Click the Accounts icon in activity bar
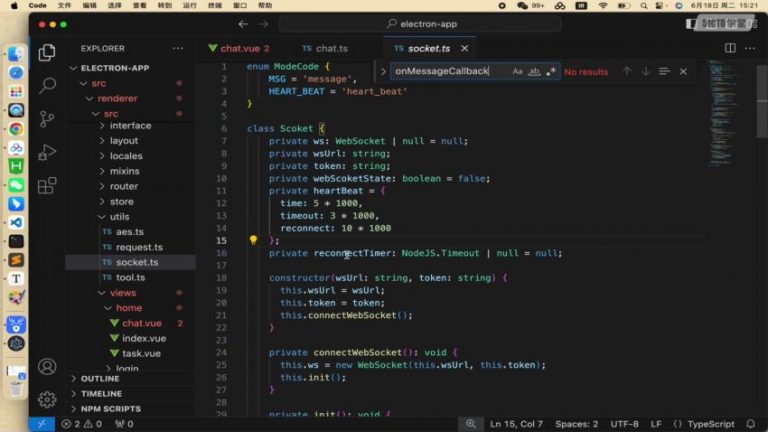768x432 pixels. 47,367
